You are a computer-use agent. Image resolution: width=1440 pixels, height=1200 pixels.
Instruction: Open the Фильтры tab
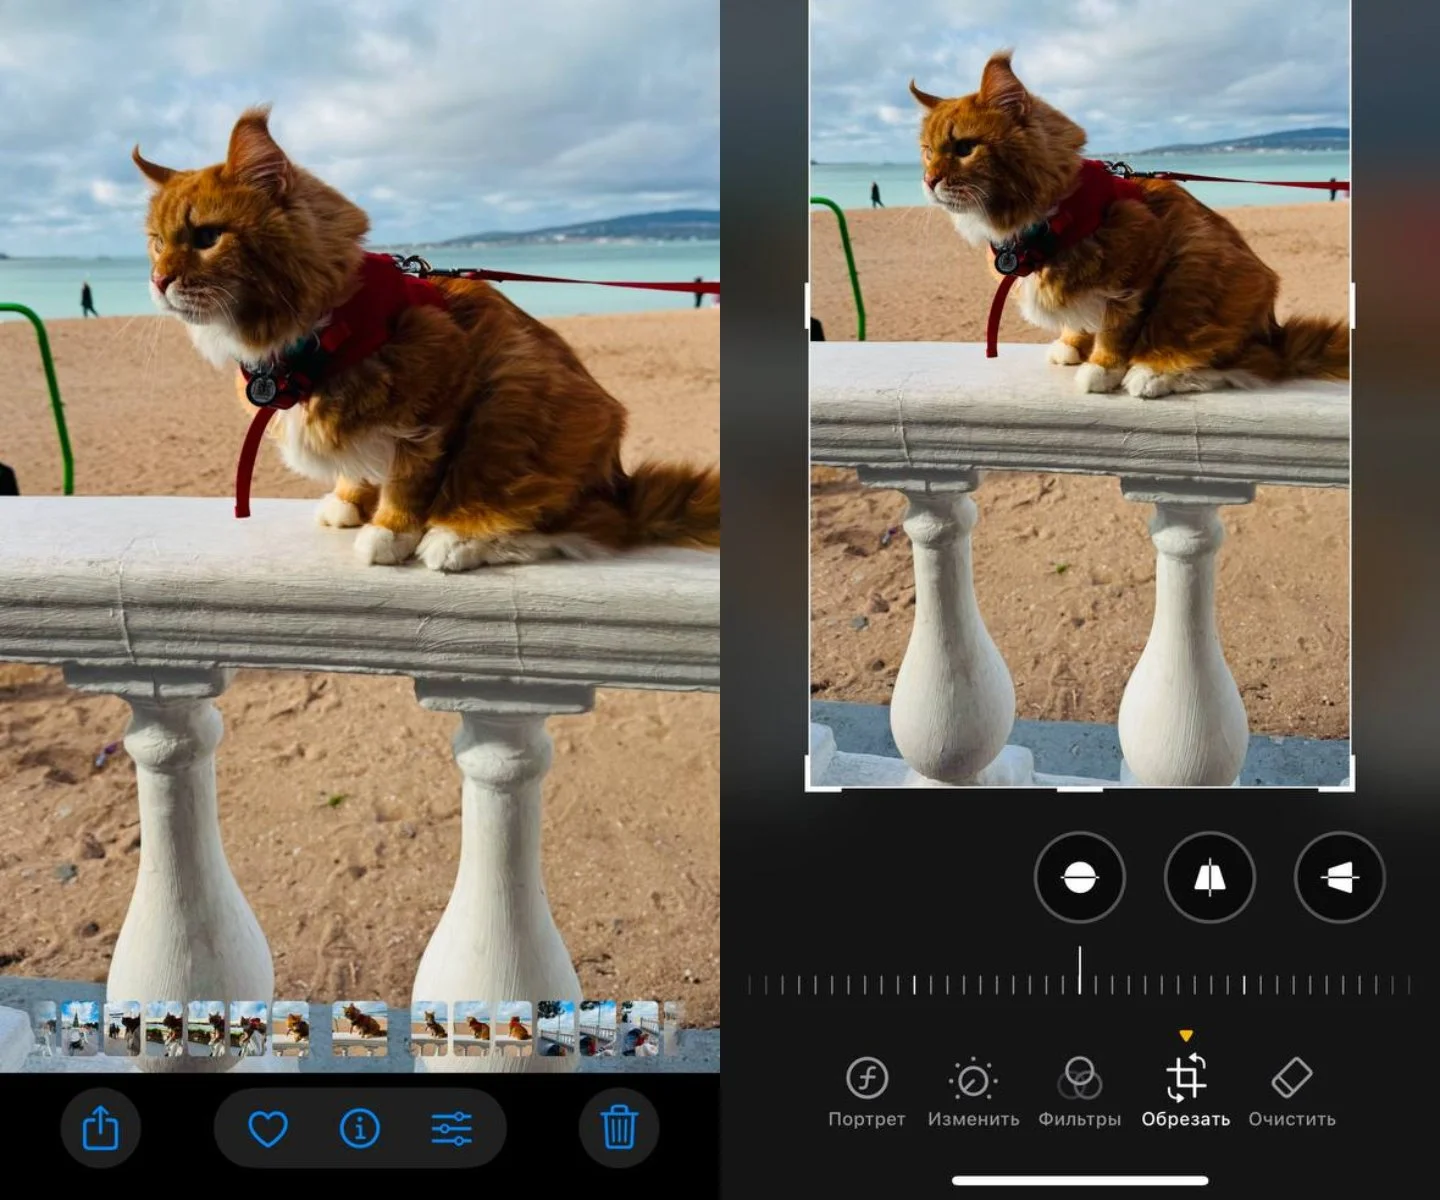click(1080, 1092)
